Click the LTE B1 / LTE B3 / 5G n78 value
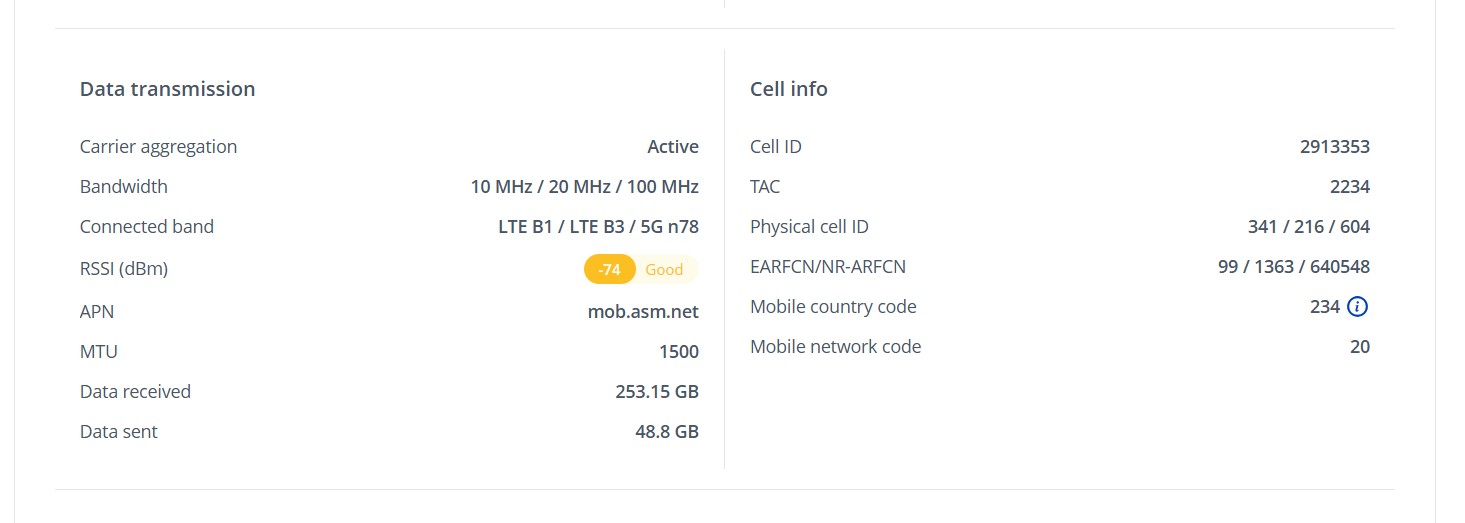This screenshot has height=523, width=1465. click(x=598, y=227)
